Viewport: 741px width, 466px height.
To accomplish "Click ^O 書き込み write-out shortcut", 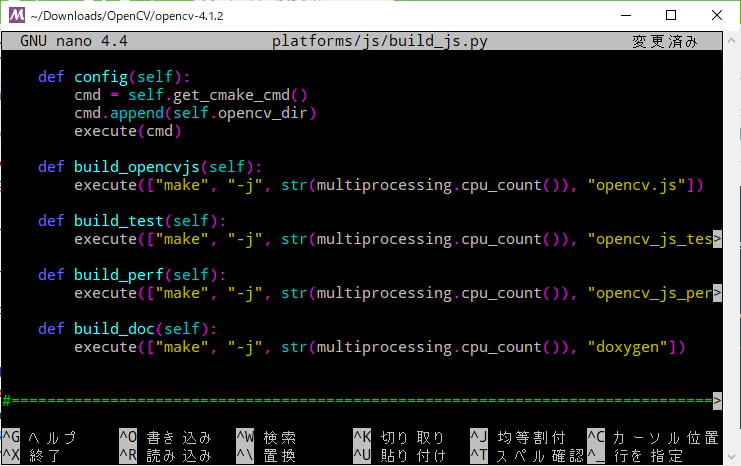I will pyautogui.click(x=165, y=437).
